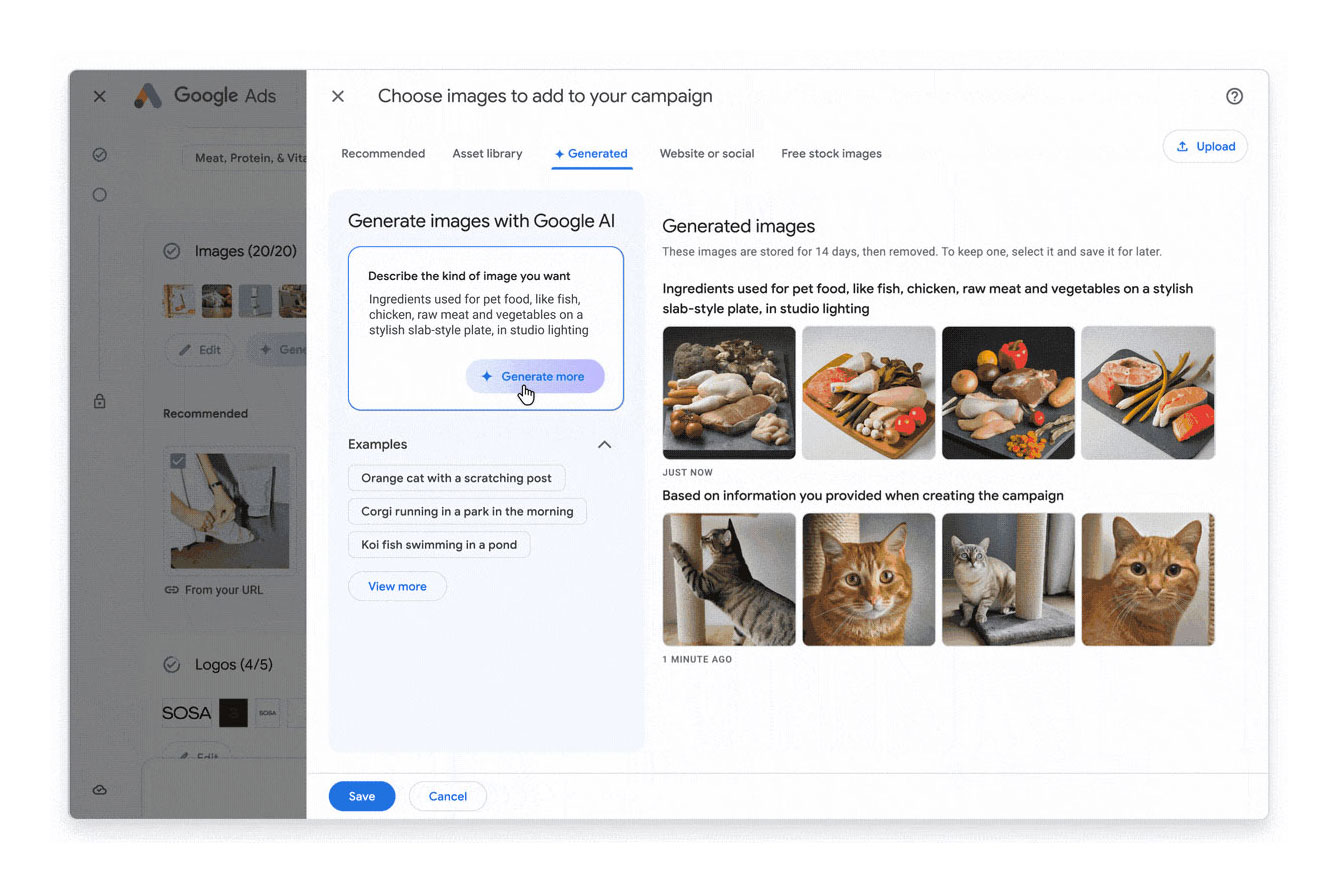Click the Upload button
Viewport: 1338px width, 893px height.
tap(1205, 146)
